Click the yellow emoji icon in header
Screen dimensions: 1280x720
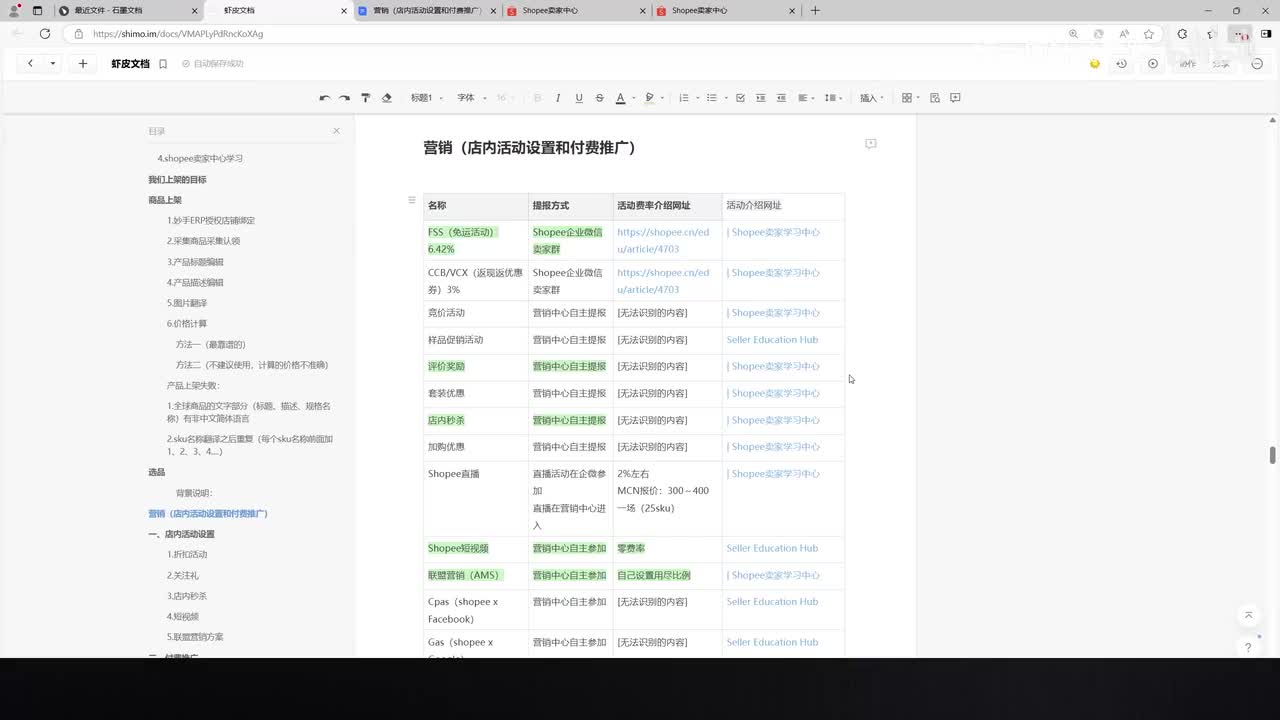point(1095,64)
